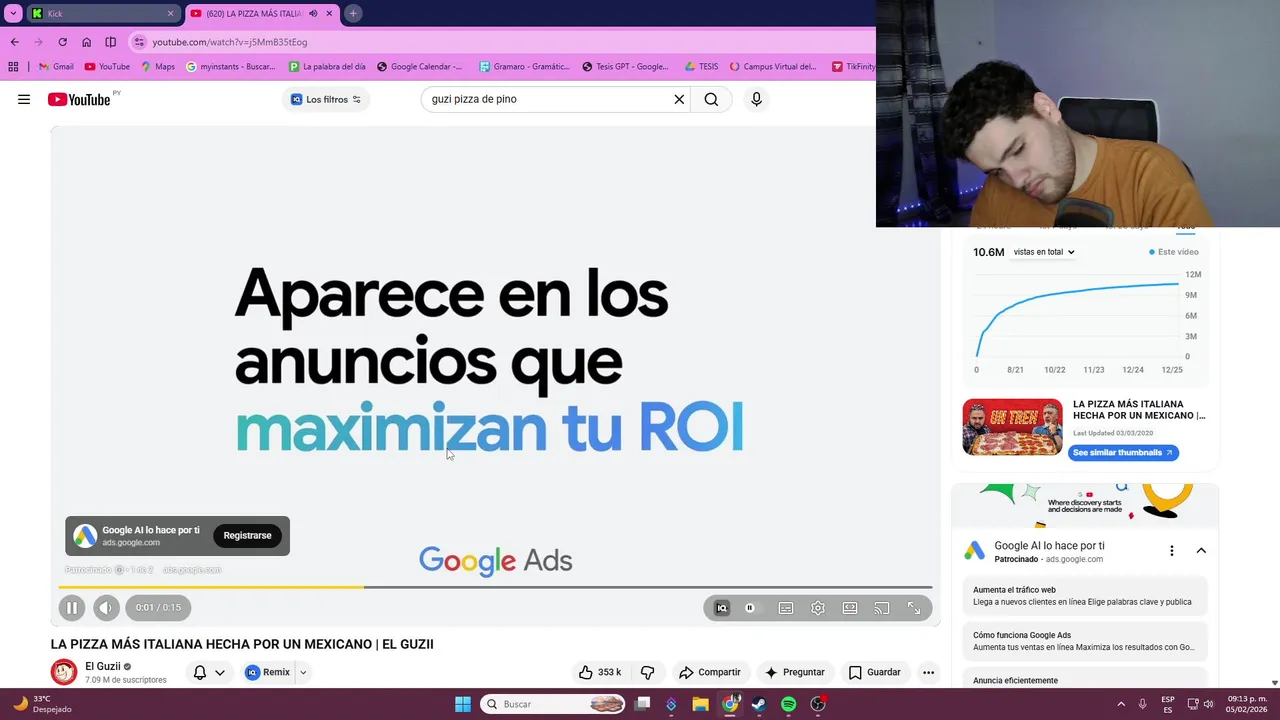Open File Explorer from the taskbar

[701, 704]
